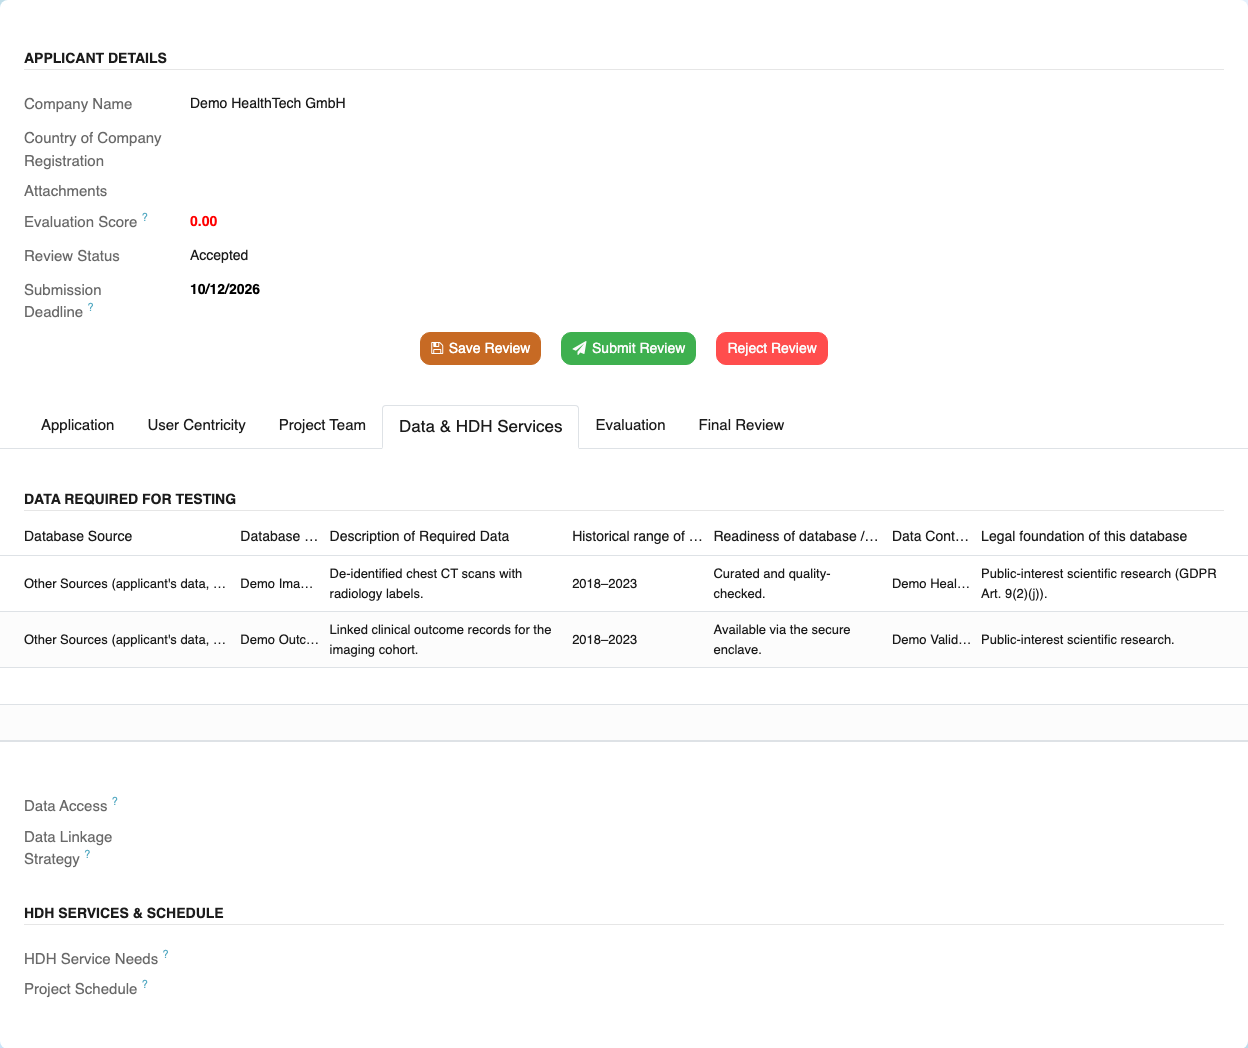Click the Data Access help question mark
Image resolution: width=1248 pixels, height=1048 pixels.
(115, 801)
